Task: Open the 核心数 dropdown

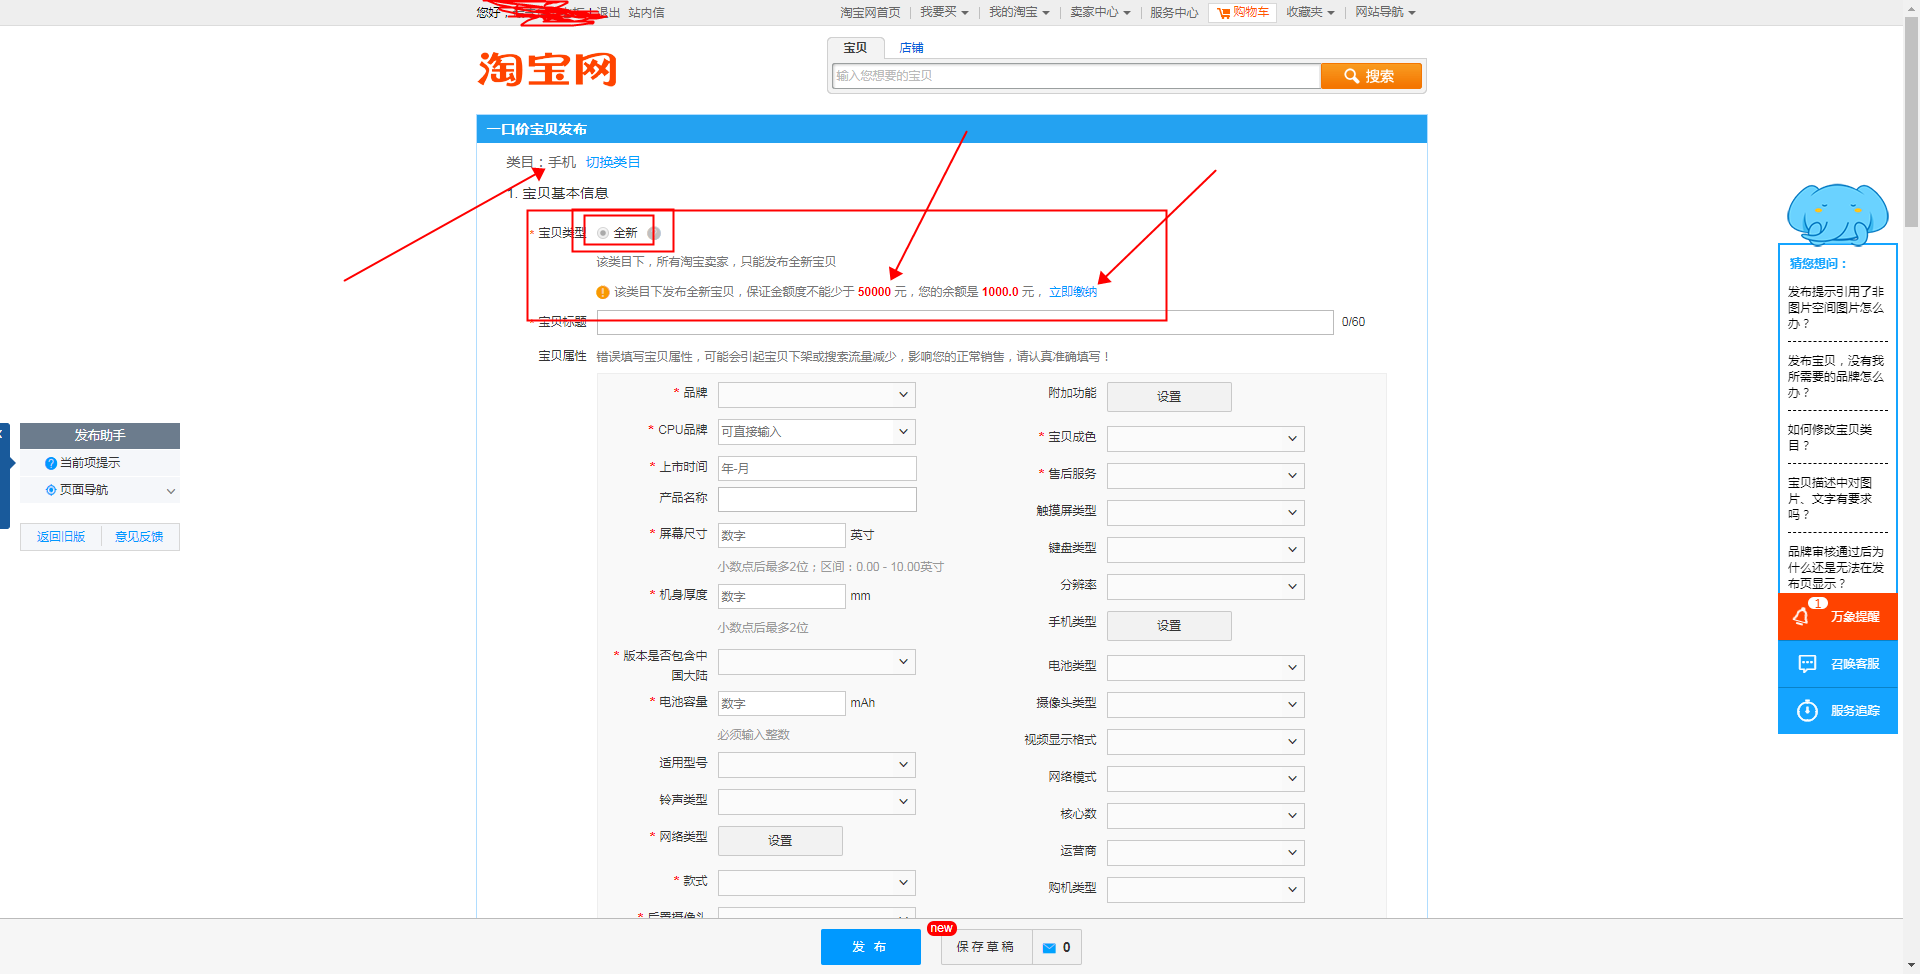Action: point(1206,816)
